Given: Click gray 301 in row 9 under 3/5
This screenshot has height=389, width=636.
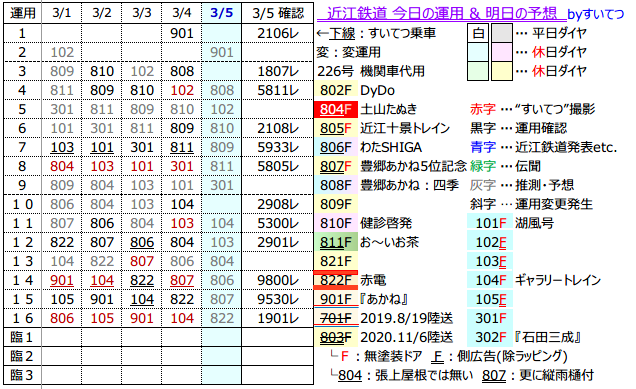Looking at the screenshot, I should point(221,185).
